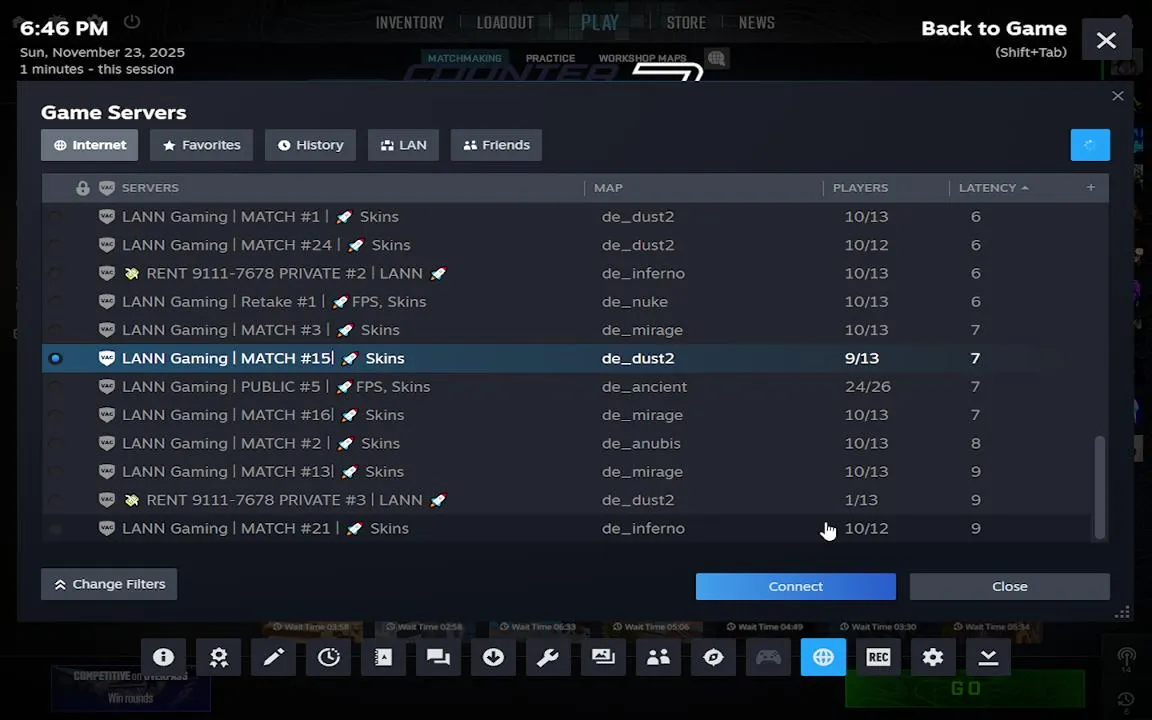Click the 24/26 players cell
The image size is (1152, 720).
[868, 386]
